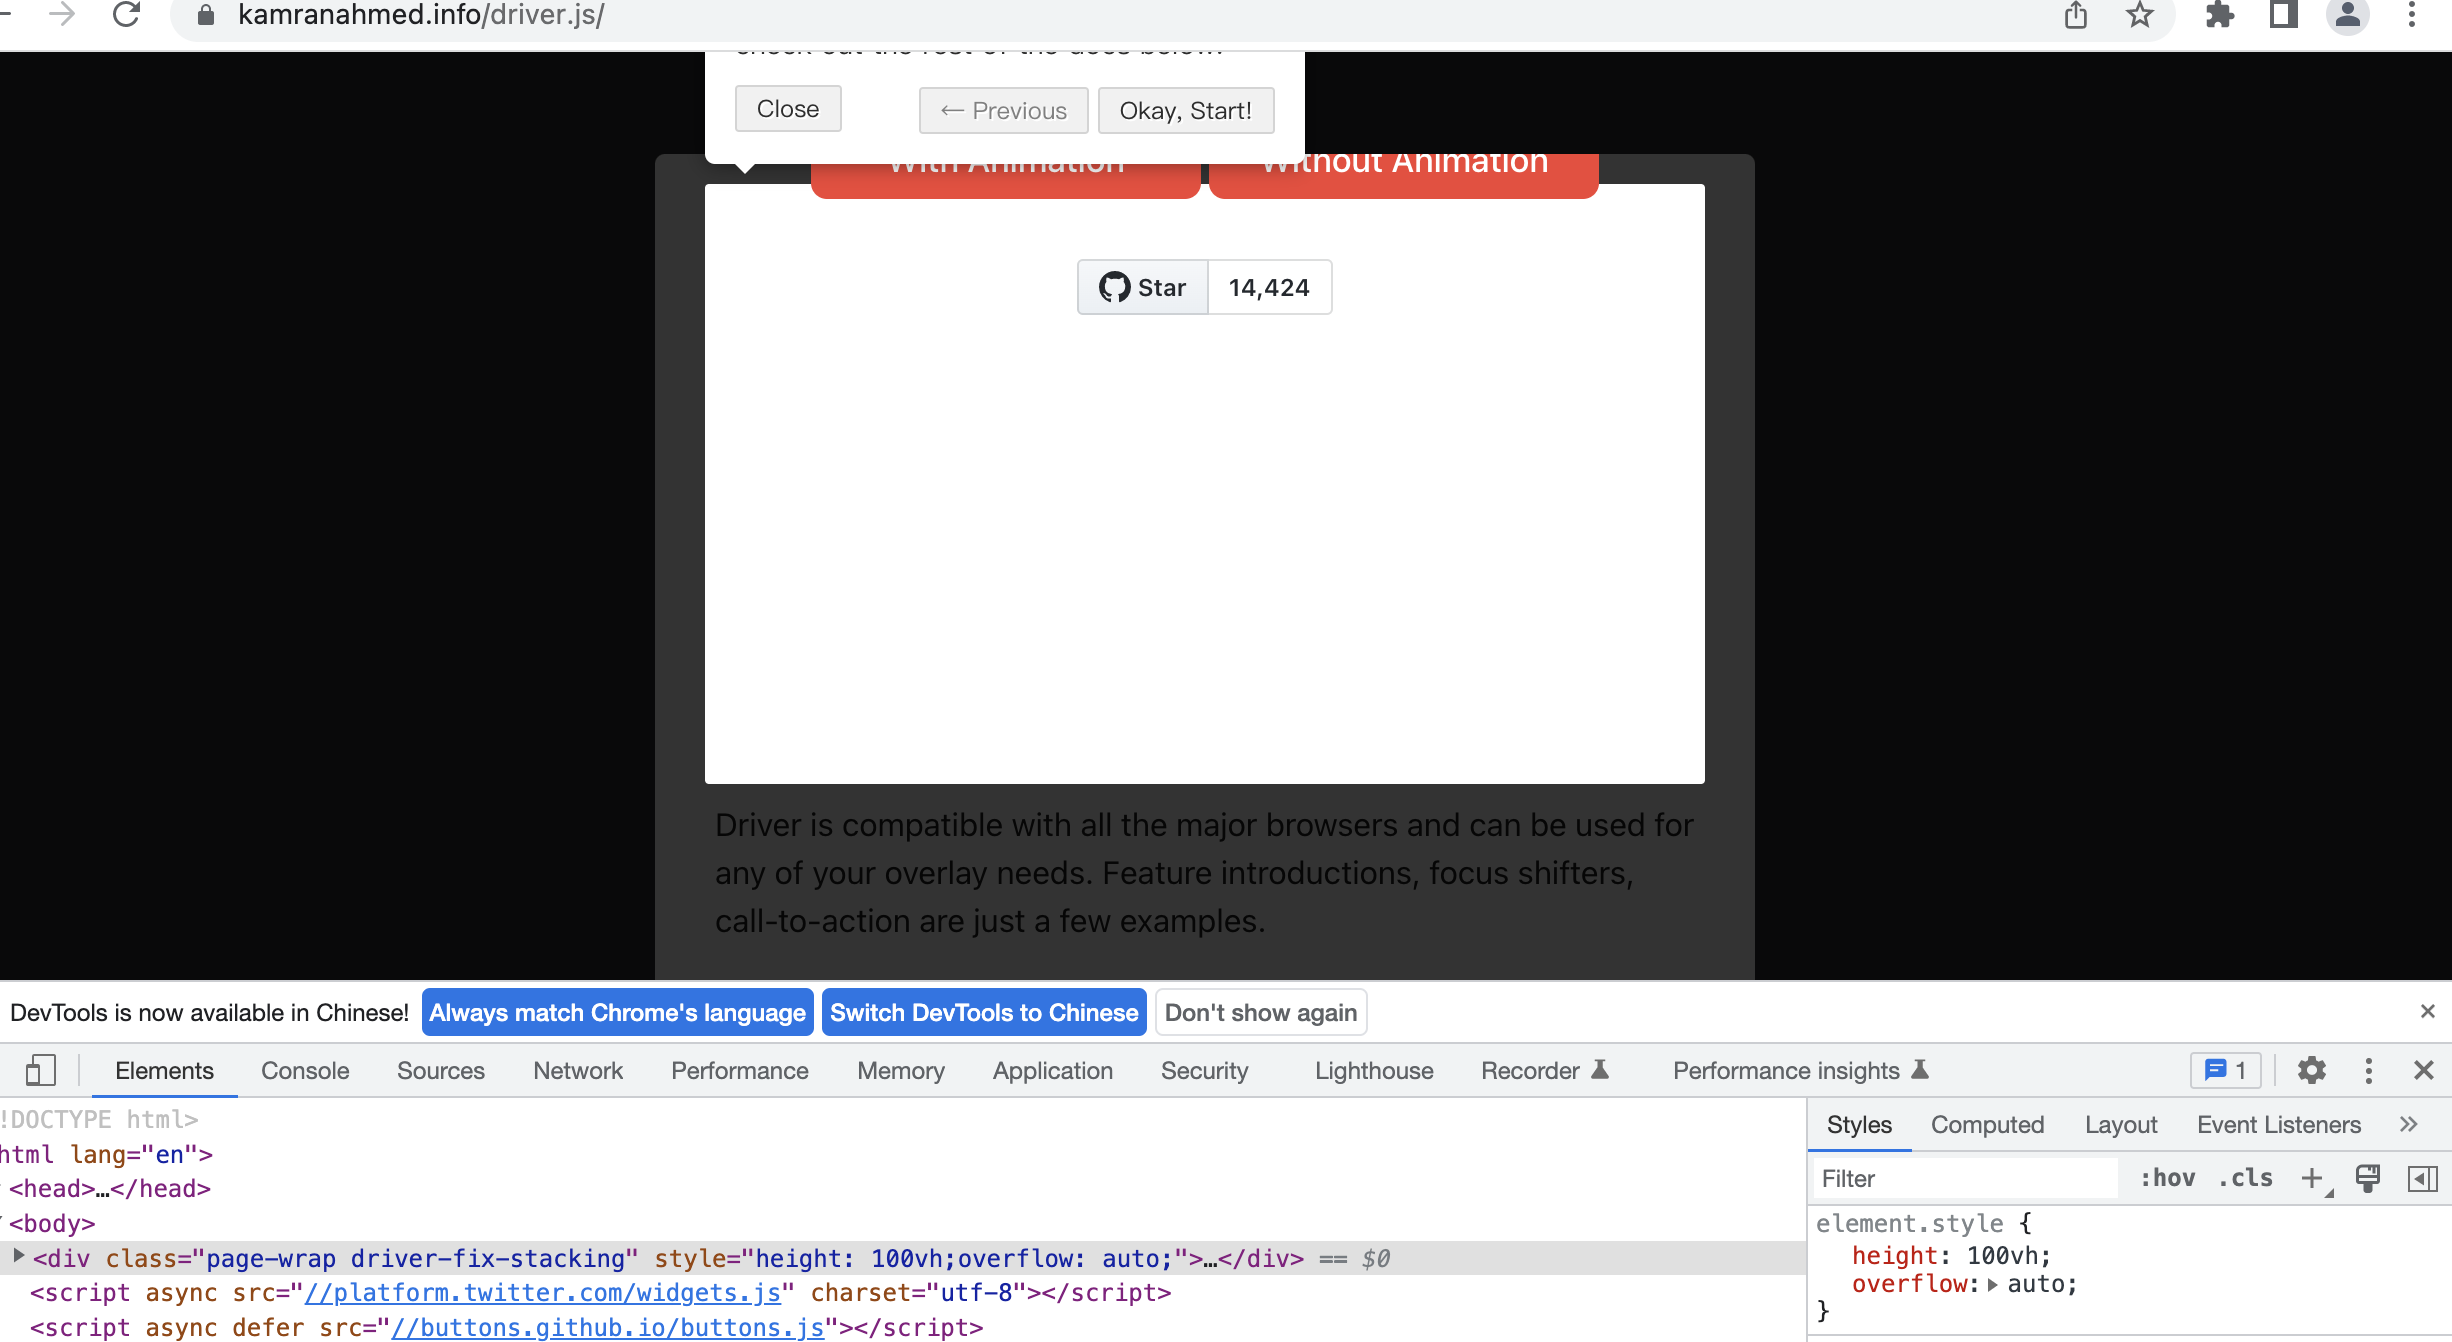Open DevTools Settings with the gear icon
This screenshot has height=1342, width=2452.
coord(2311,1070)
